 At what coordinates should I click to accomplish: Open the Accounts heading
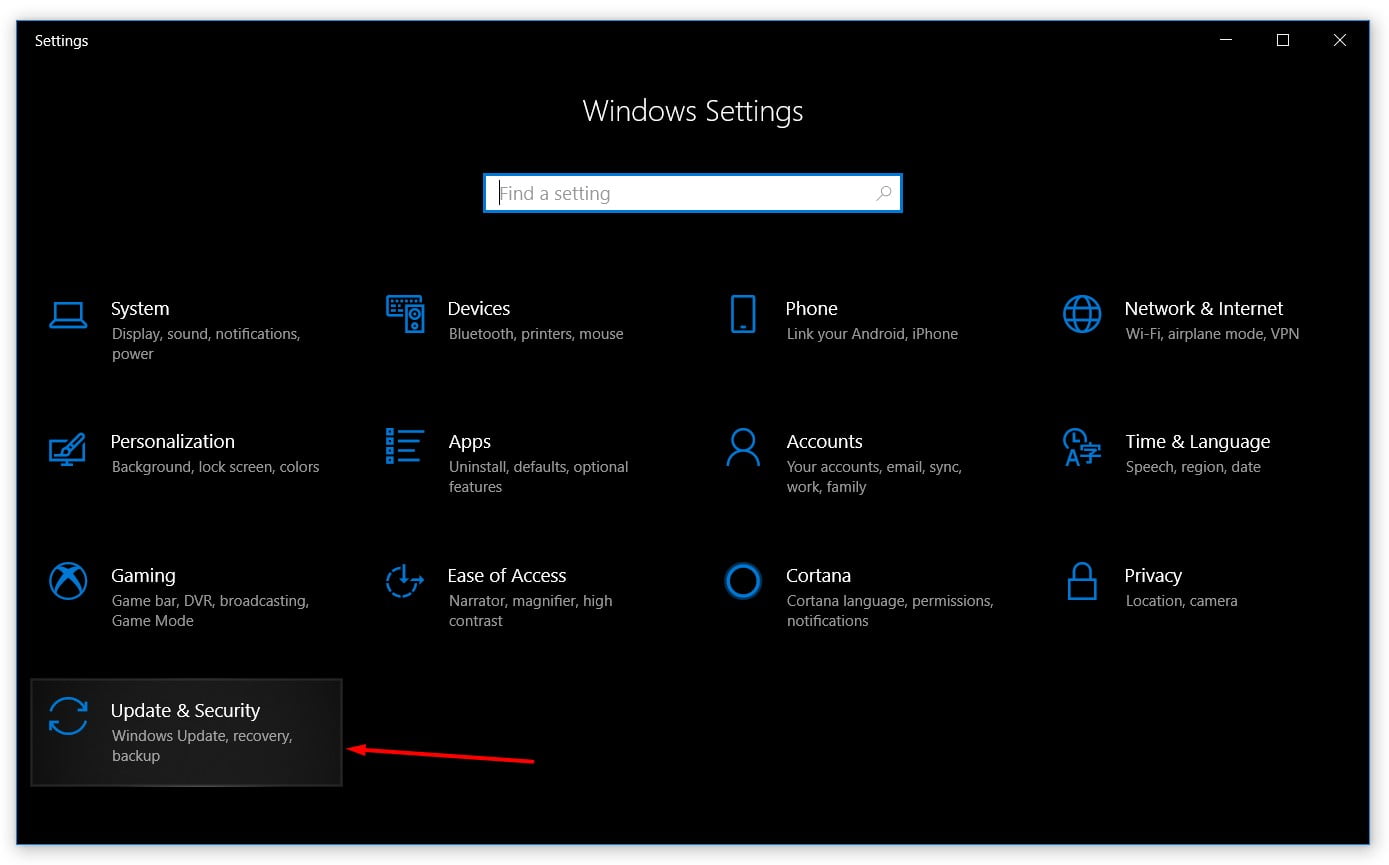click(825, 441)
